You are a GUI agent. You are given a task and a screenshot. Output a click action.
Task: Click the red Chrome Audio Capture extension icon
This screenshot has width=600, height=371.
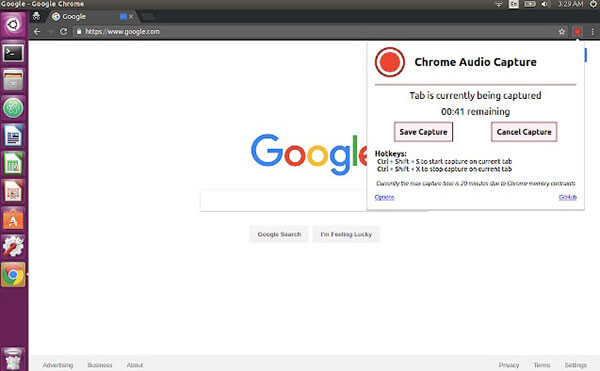click(x=577, y=32)
